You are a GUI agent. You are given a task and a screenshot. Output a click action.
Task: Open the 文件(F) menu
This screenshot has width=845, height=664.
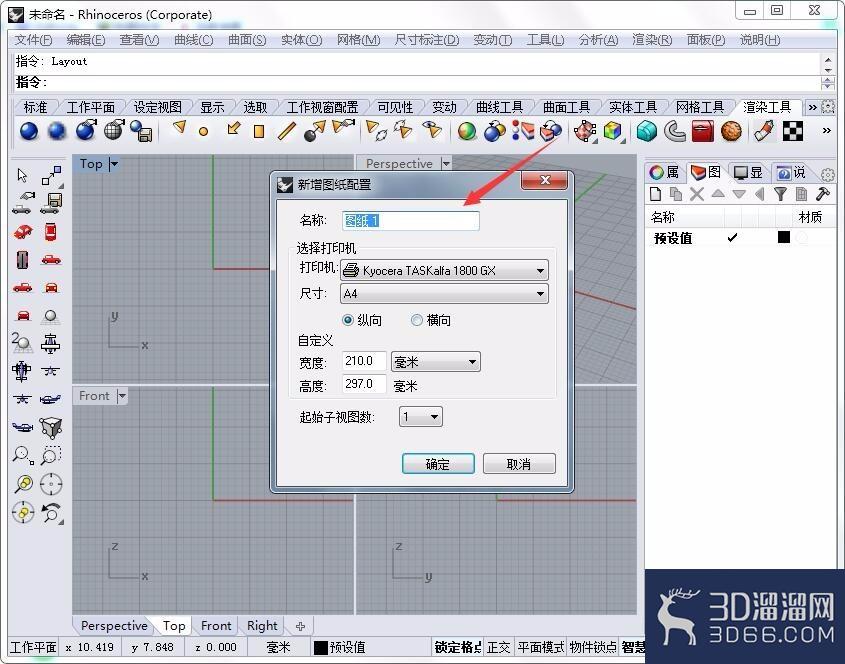[33, 40]
